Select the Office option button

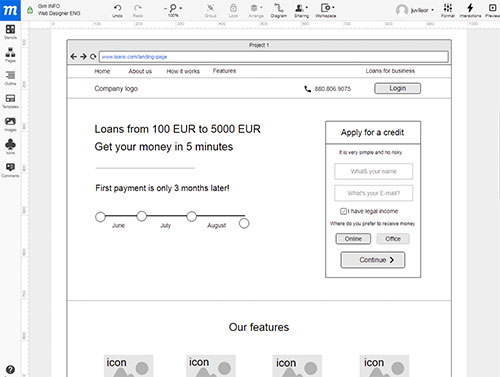click(x=393, y=239)
